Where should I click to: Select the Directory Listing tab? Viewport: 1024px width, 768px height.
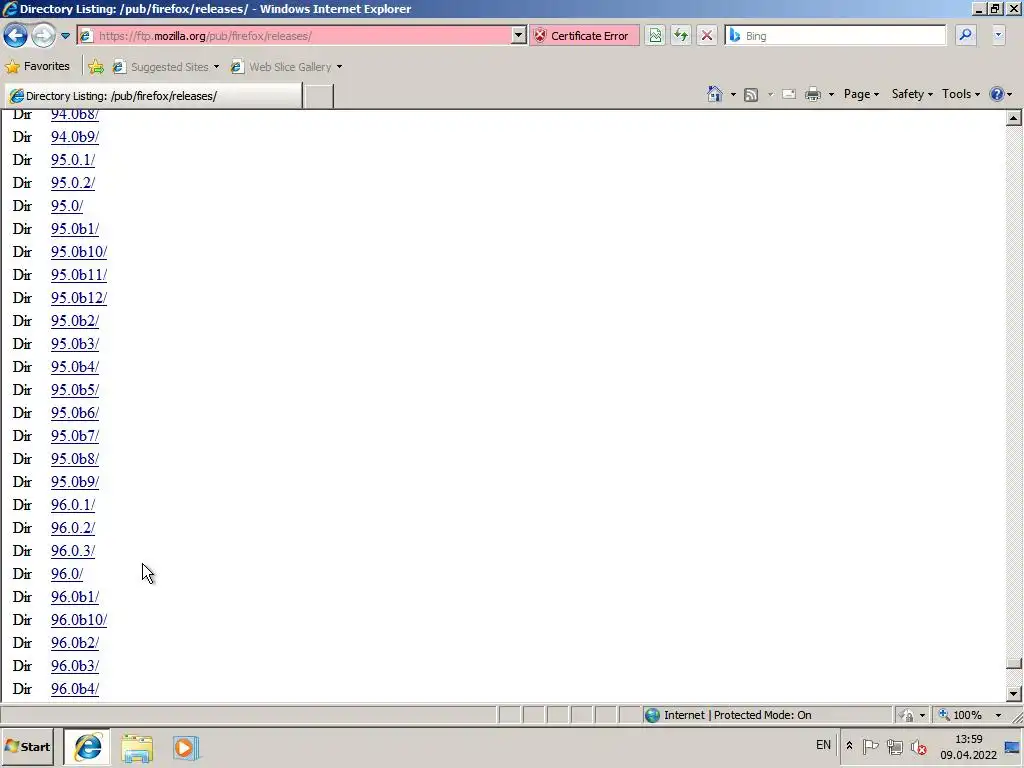[153, 96]
